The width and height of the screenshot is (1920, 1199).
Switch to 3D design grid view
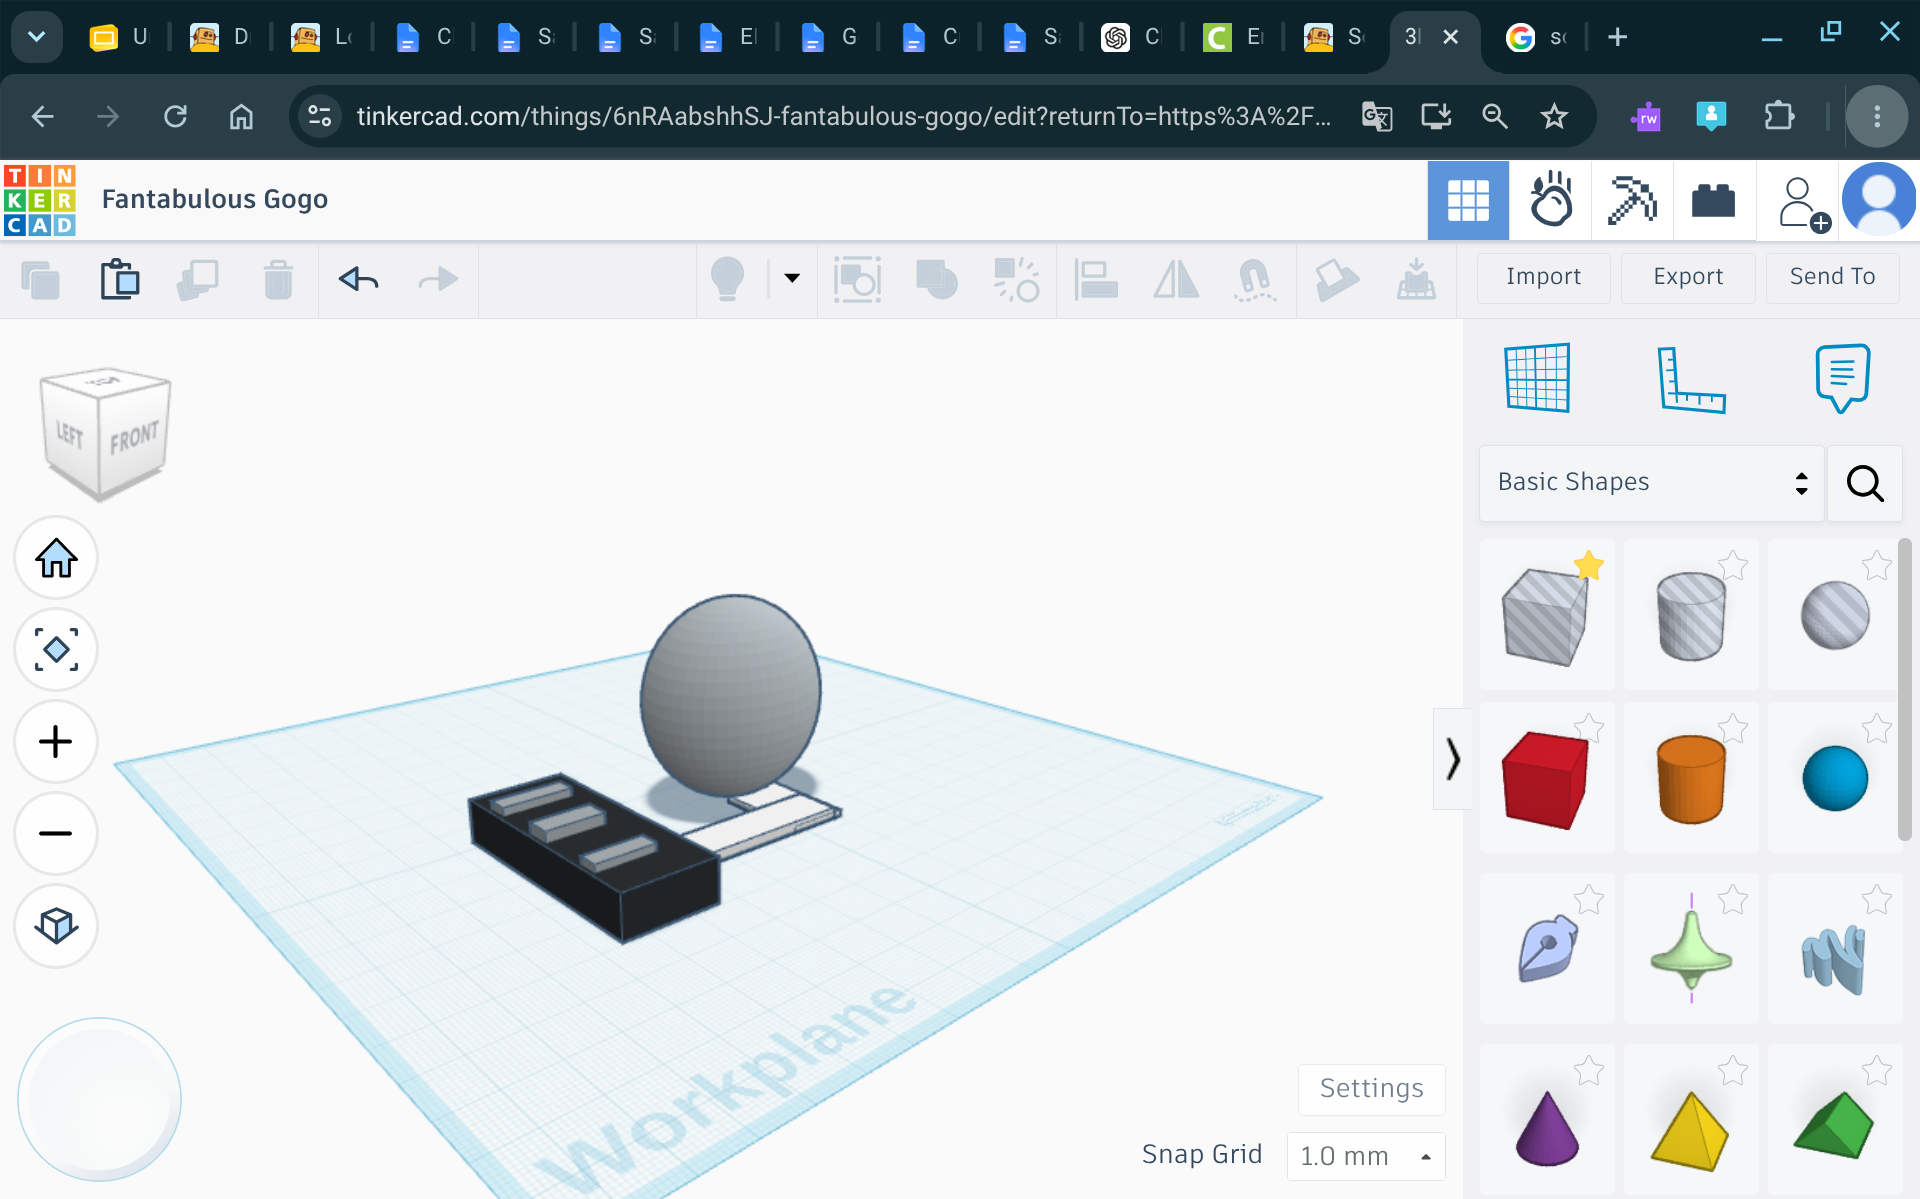pos(1468,200)
